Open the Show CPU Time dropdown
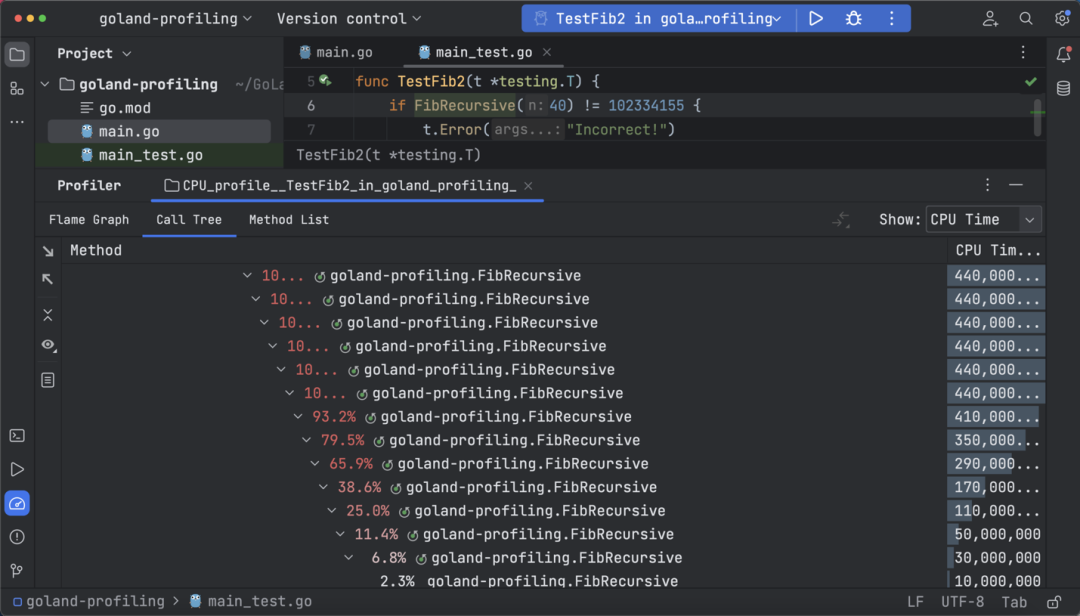The image size is (1080, 616). click(x=983, y=220)
